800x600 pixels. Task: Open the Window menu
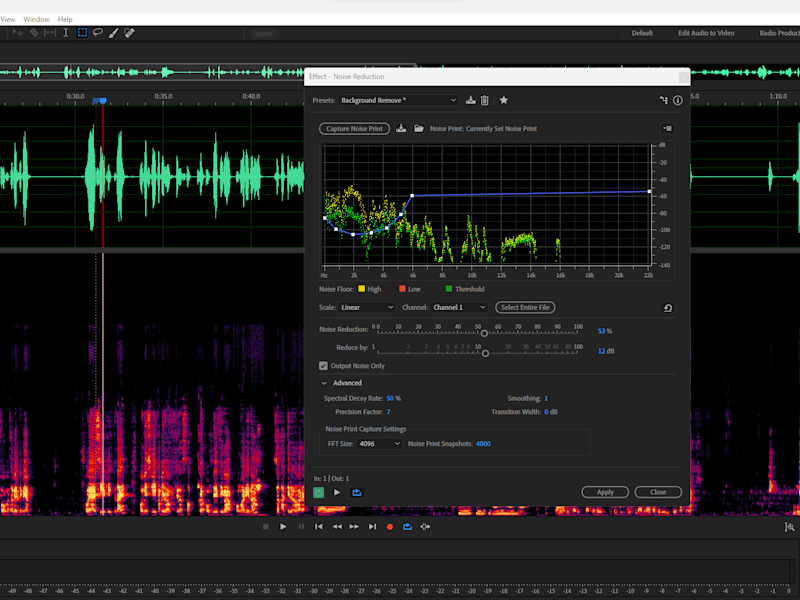tap(37, 19)
